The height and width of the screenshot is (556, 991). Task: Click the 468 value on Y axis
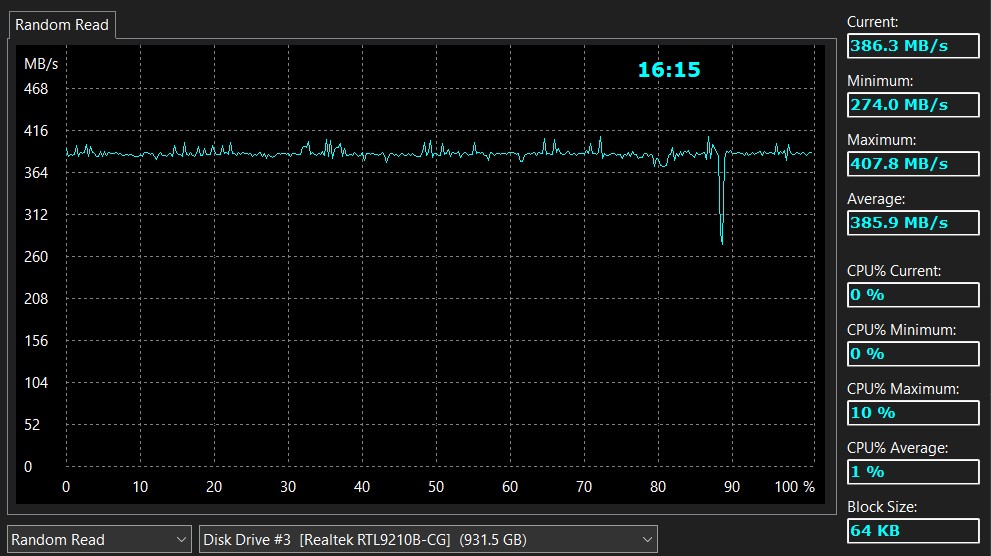36,89
